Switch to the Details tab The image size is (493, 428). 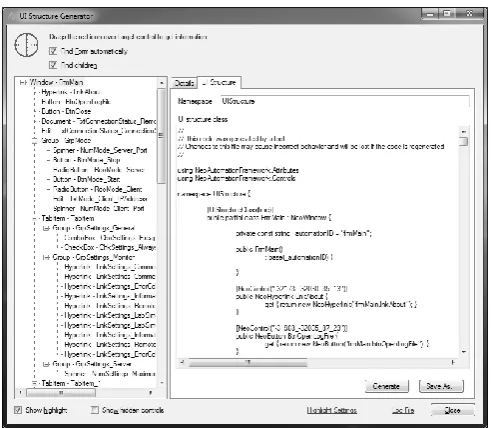click(x=184, y=83)
